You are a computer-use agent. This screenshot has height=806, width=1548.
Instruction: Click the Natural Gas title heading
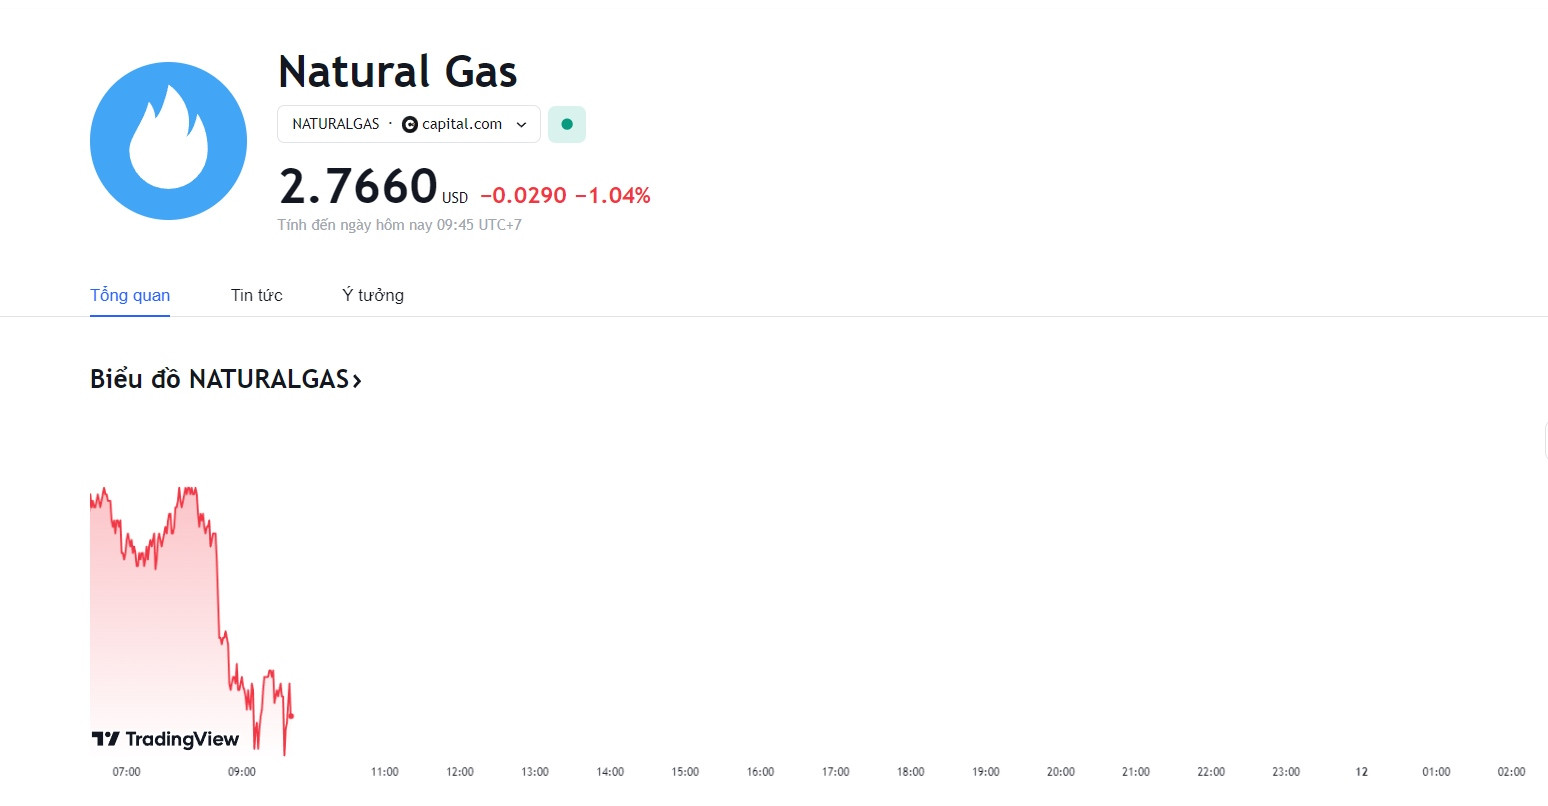398,71
